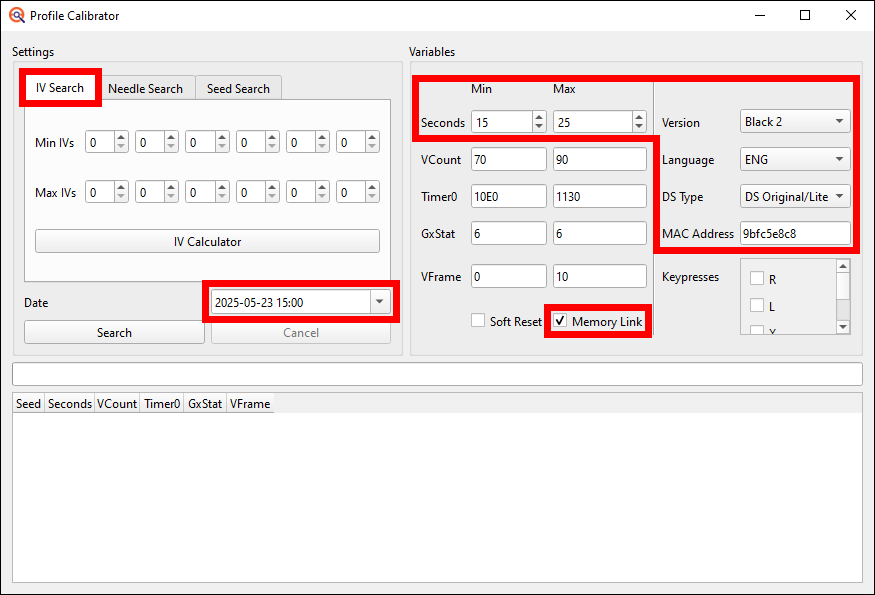
Task: Open the Version dropdown showing Black 2
Action: point(794,121)
